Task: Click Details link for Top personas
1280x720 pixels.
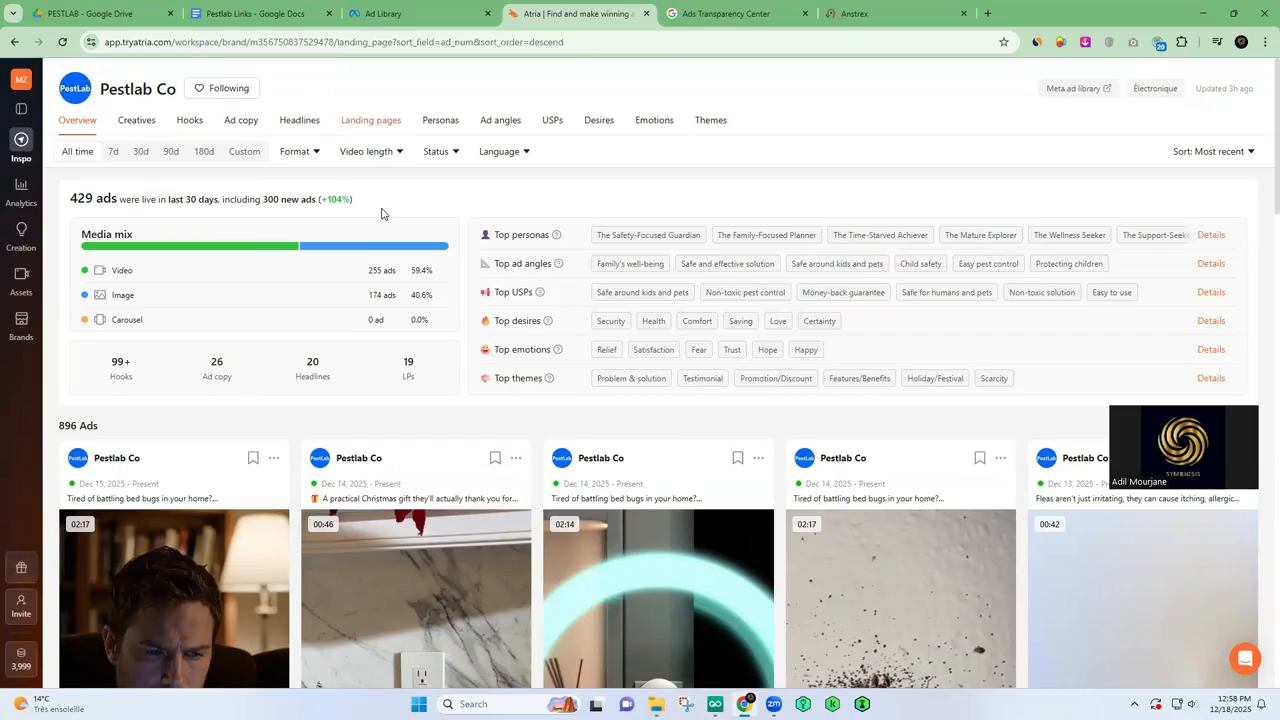Action: pos(1210,235)
